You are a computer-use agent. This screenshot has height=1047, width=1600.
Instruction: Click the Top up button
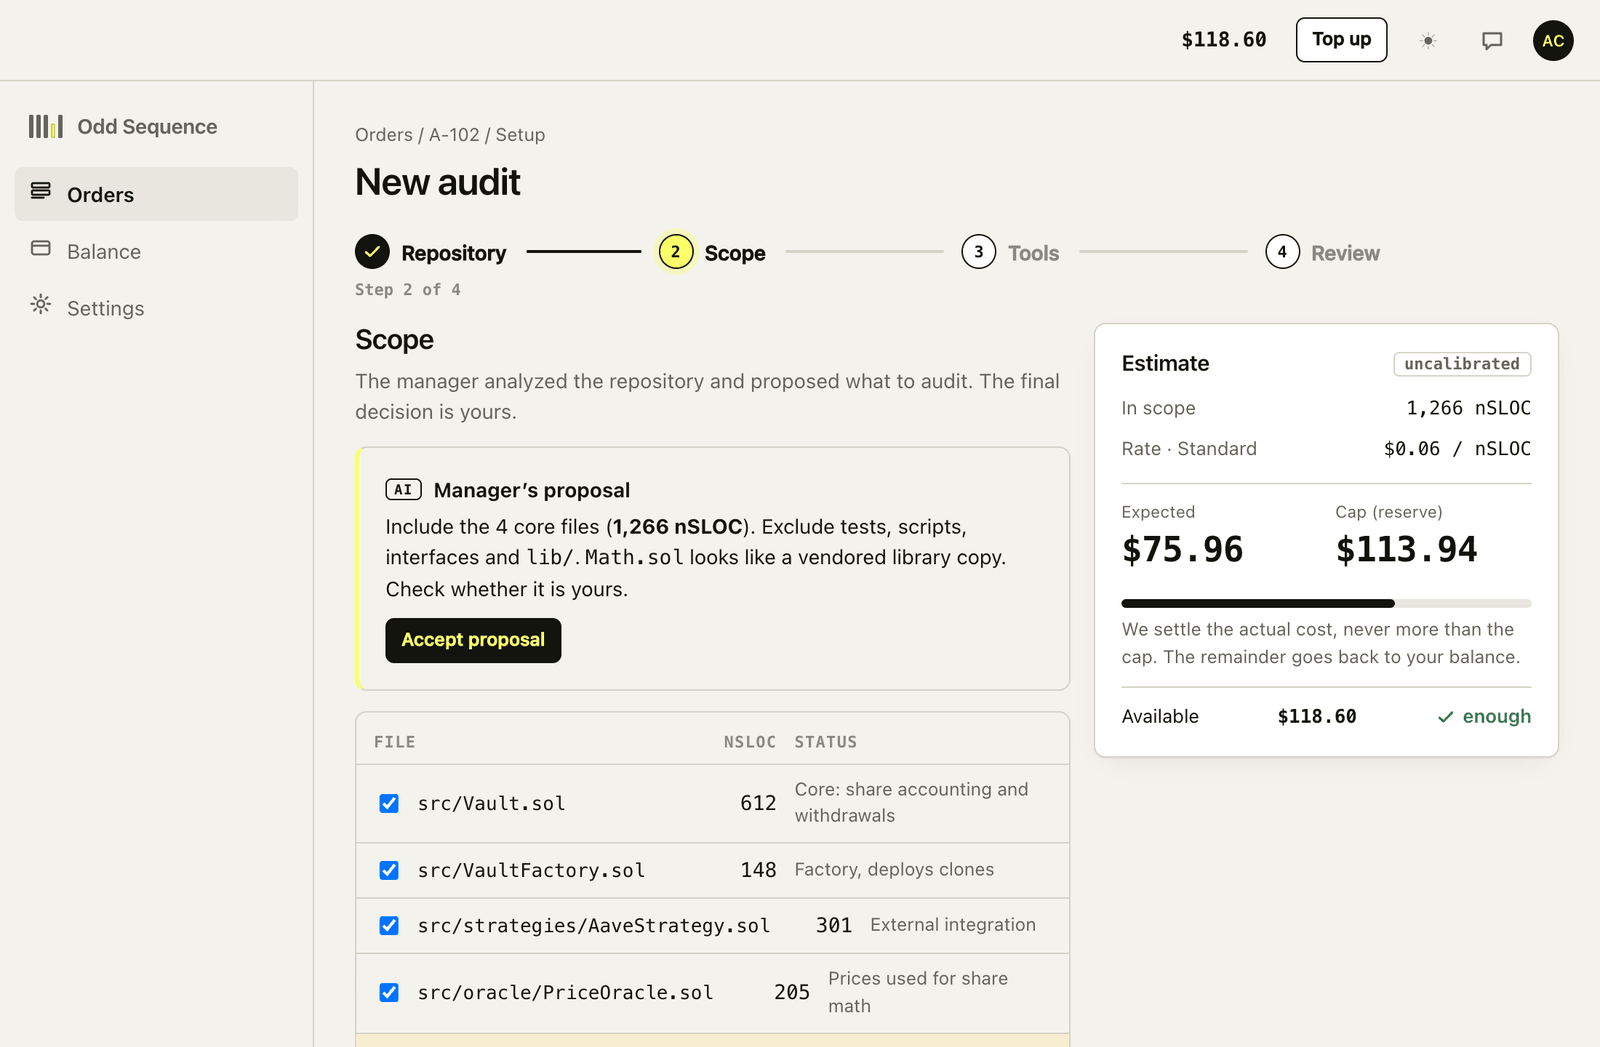coord(1341,40)
